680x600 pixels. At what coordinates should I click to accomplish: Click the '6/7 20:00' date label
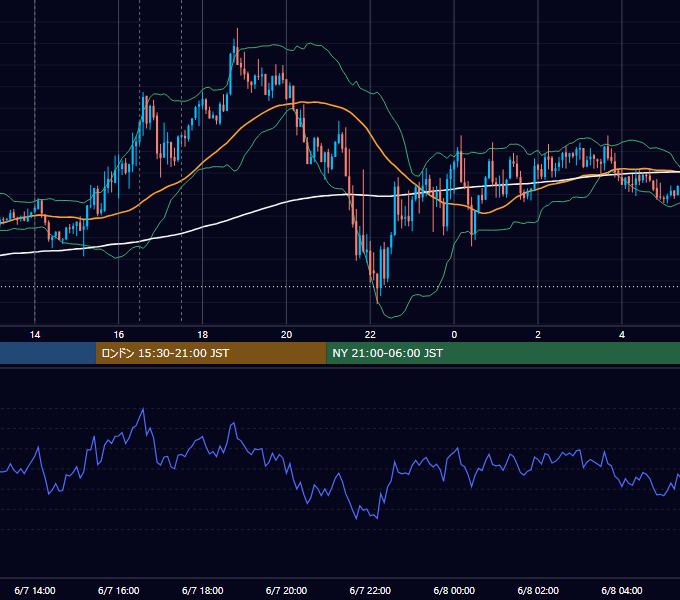(x=286, y=590)
